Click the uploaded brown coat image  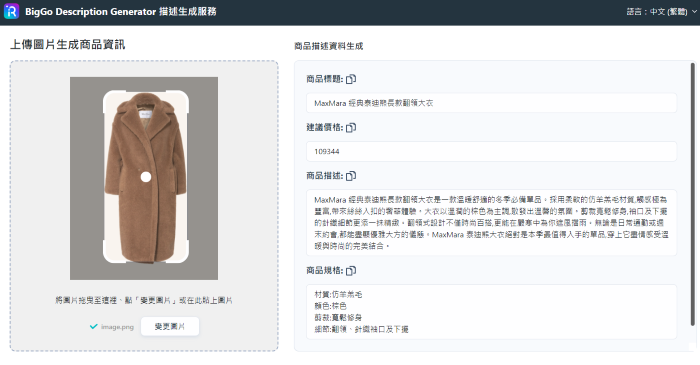pos(144,178)
